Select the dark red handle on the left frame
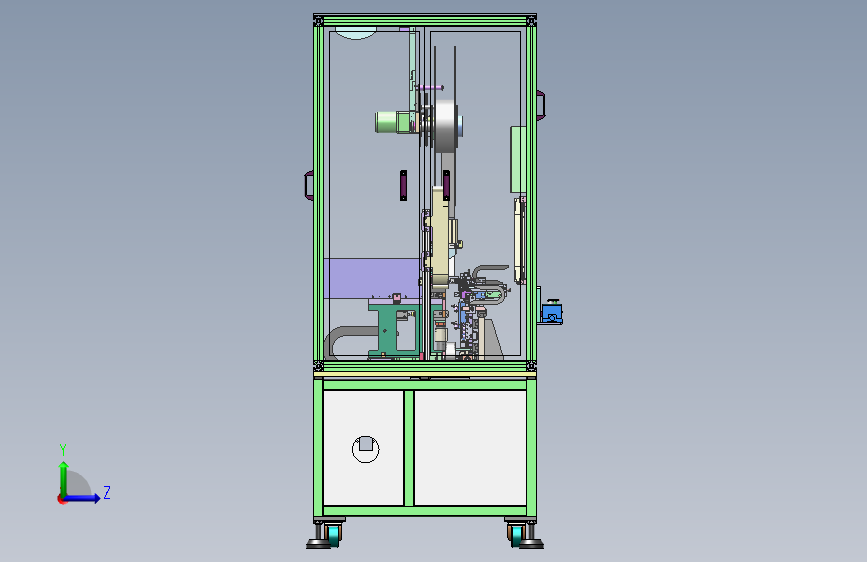The image size is (867, 562). [x=309, y=185]
